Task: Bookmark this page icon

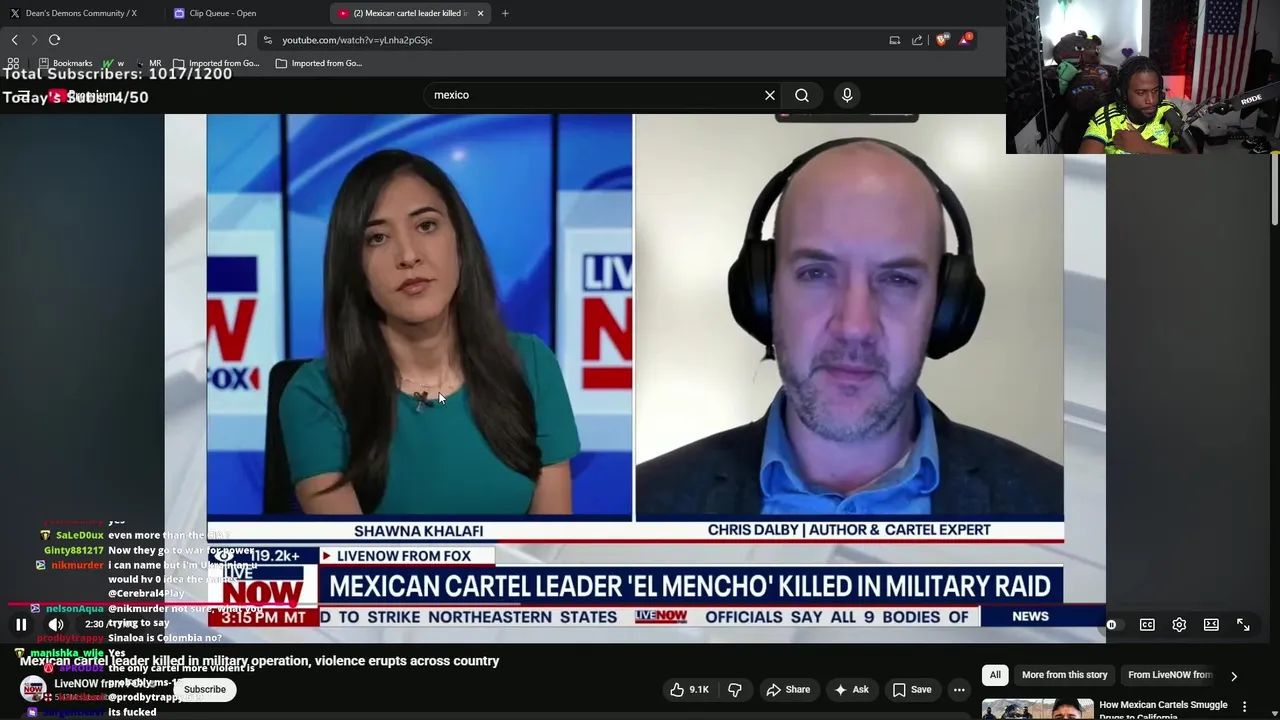Action: (x=241, y=40)
